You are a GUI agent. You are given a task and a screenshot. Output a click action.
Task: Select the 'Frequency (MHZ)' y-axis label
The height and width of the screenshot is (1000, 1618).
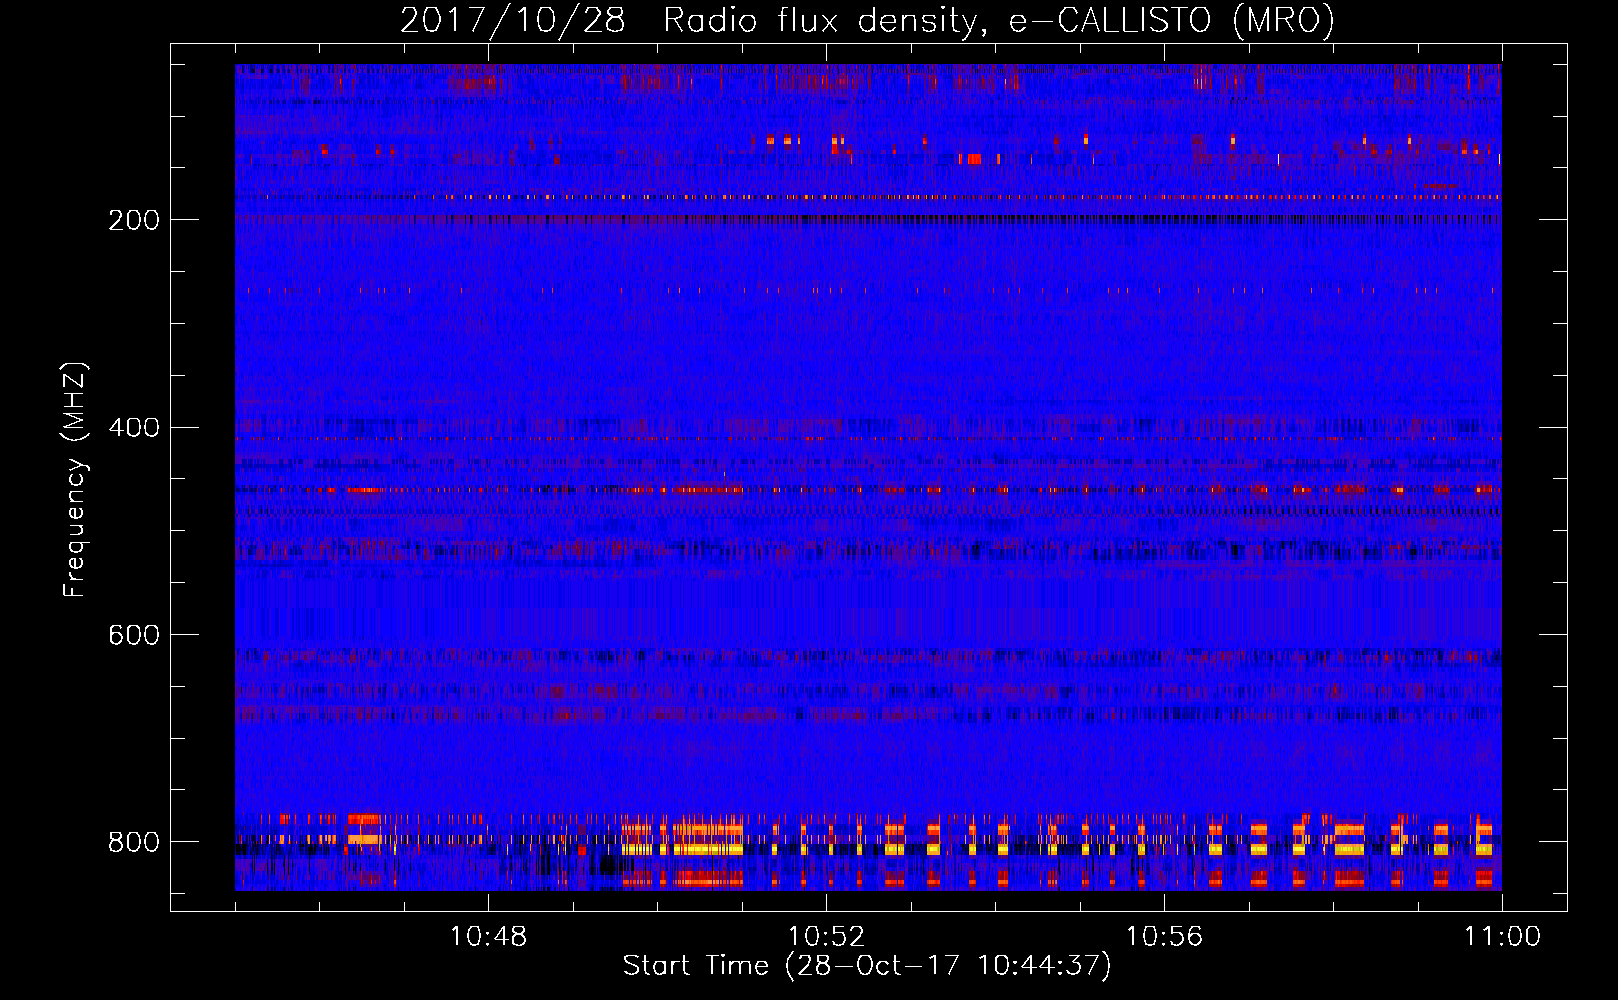click(75, 479)
